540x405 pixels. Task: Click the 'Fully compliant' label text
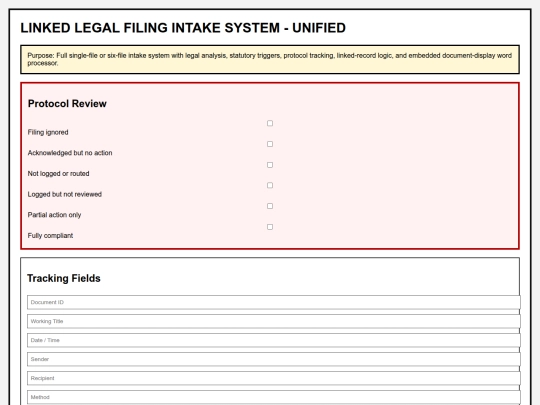tap(50, 236)
